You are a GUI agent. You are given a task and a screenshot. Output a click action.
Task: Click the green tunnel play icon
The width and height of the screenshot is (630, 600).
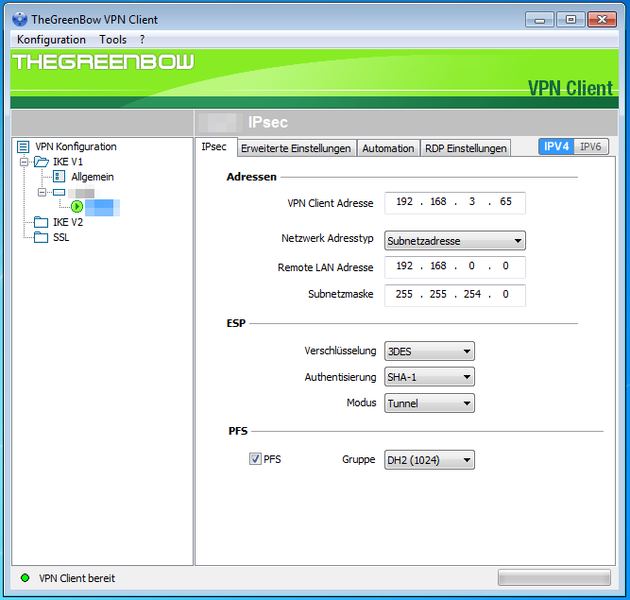77,206
